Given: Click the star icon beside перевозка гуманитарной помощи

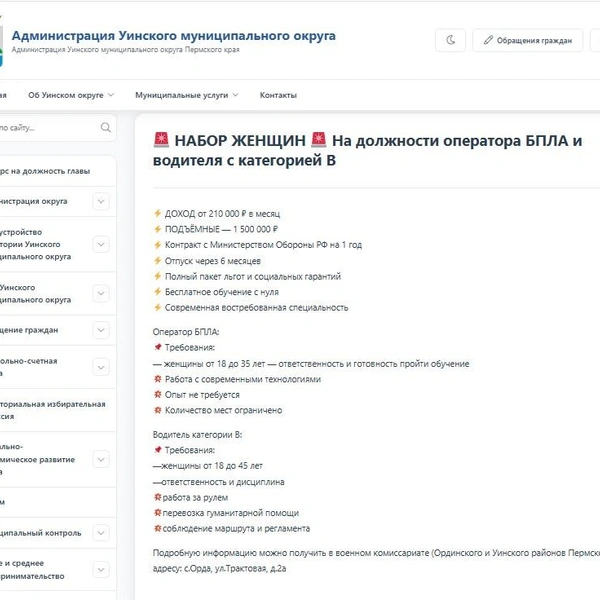Looking at the screenshot, I should [x=157, y=512].
